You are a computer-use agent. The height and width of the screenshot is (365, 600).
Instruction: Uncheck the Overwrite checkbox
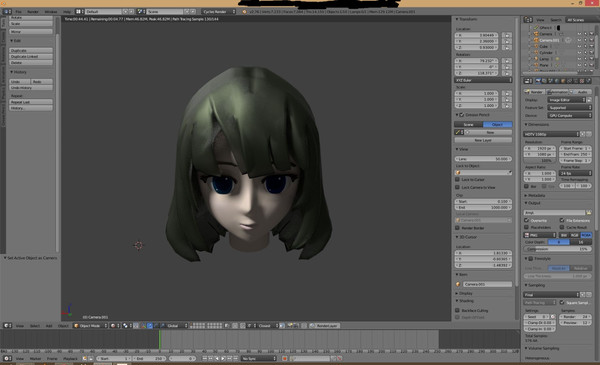point(527,220)
